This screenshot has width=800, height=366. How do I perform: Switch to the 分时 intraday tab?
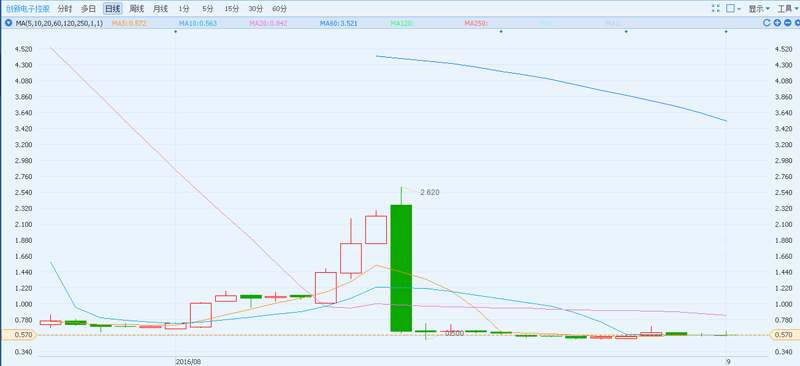[64, 9]
